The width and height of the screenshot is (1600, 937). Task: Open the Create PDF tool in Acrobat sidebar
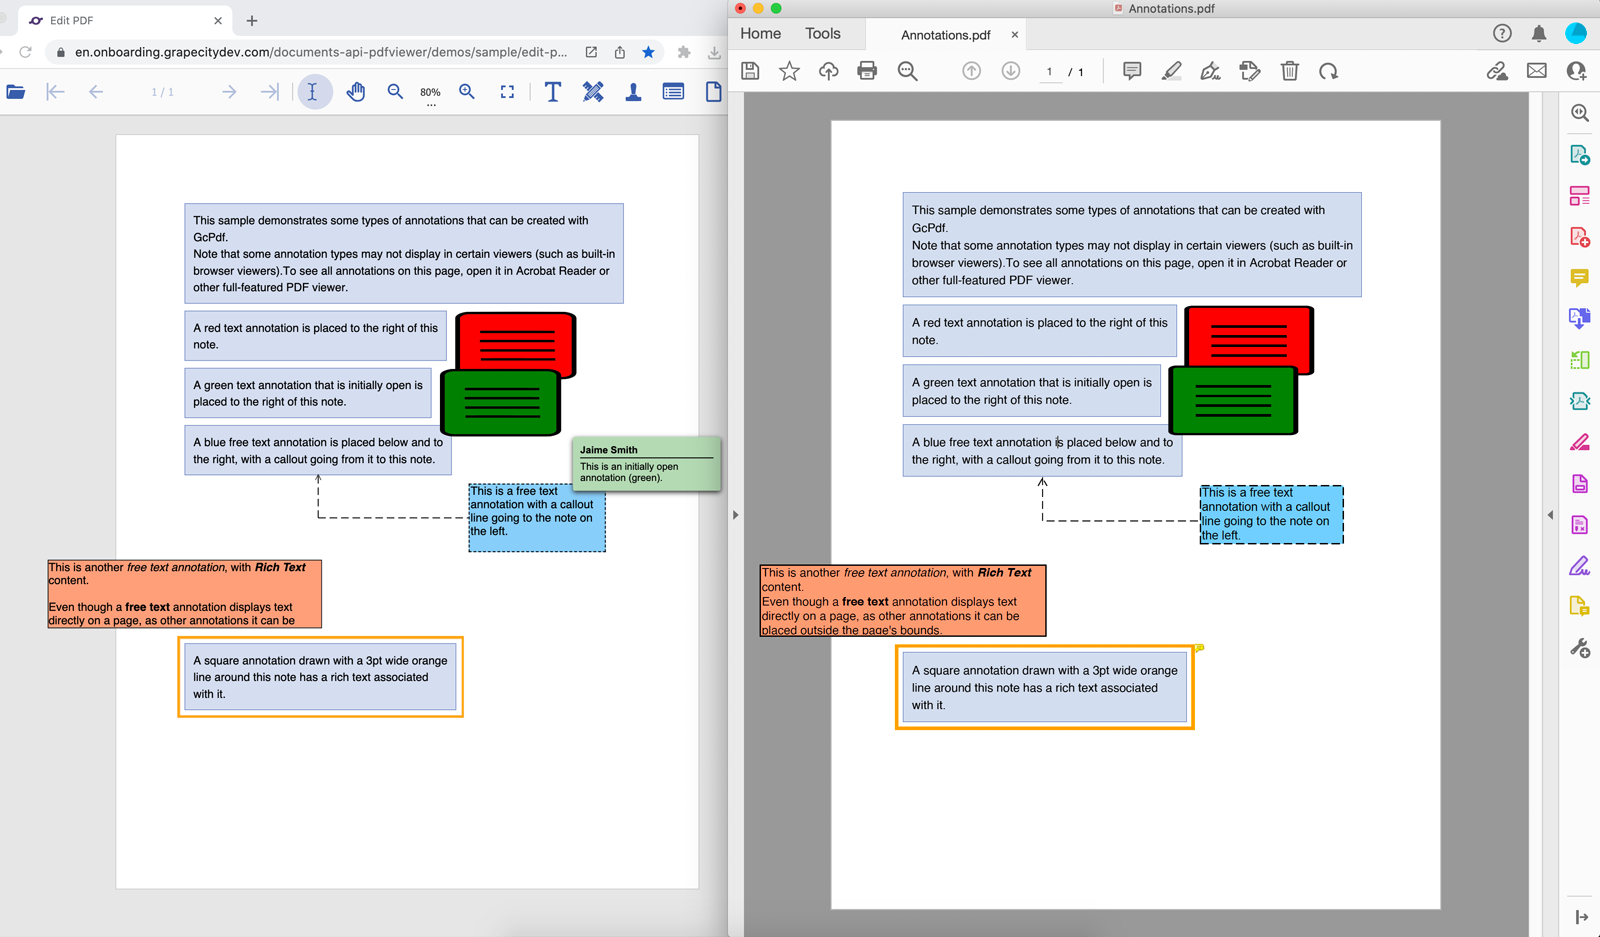pyautogui.click(x=1580, y=237)
